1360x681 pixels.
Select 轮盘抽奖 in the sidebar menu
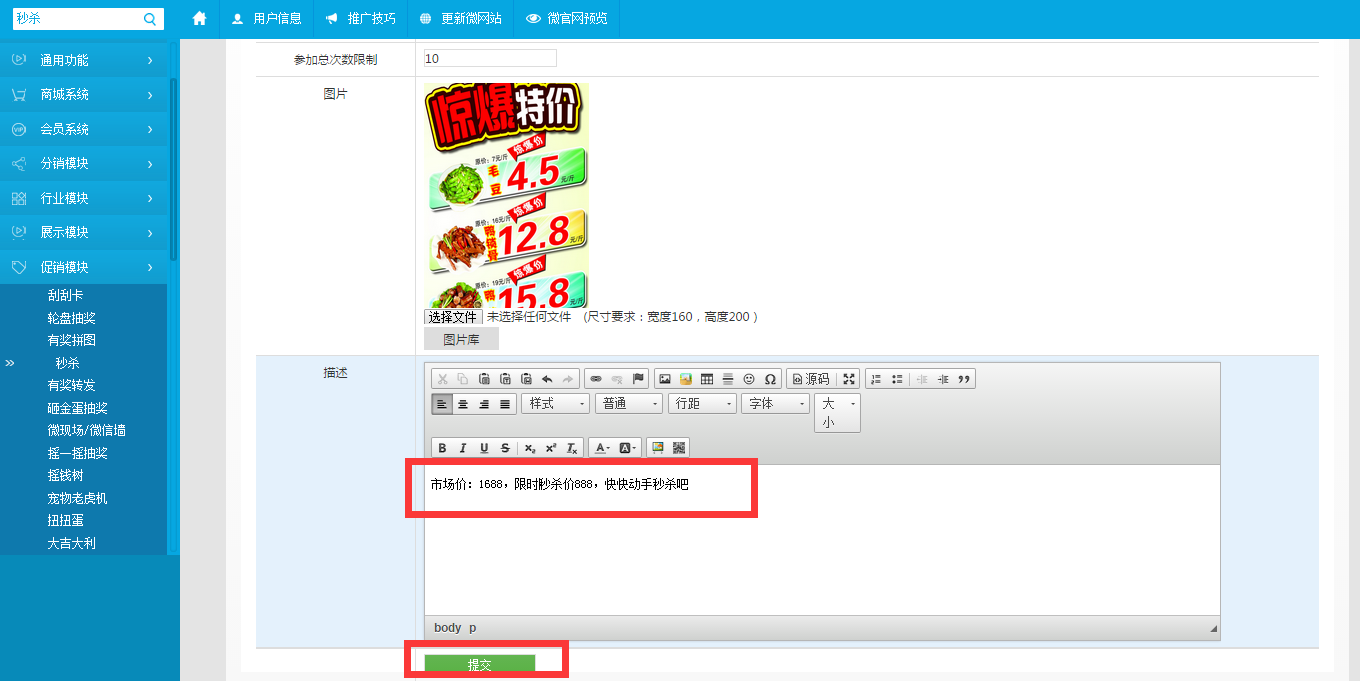72,318
